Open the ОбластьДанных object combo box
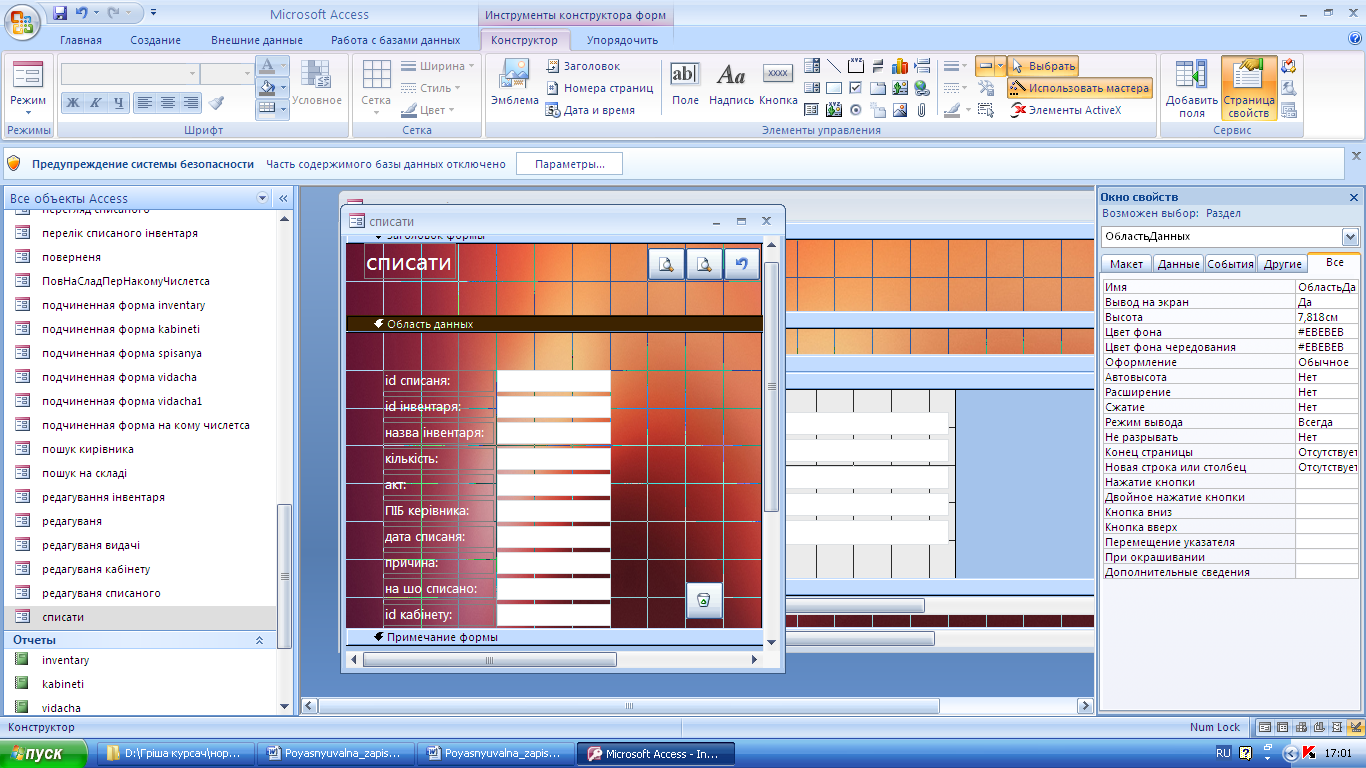 (1230, 237)
